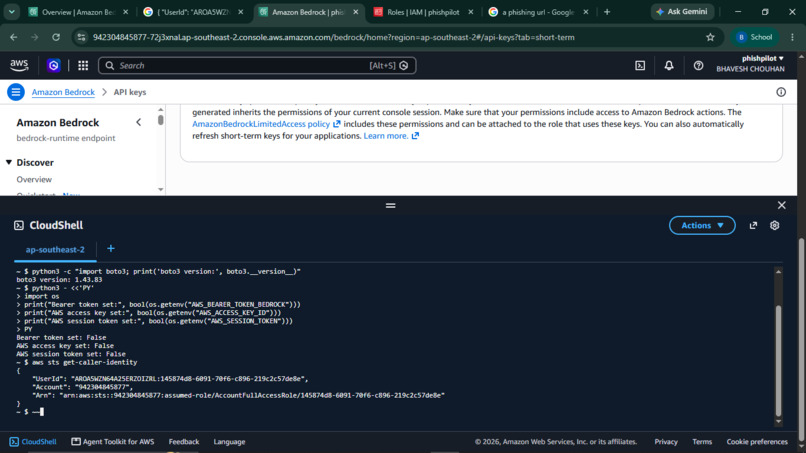Close the Overview Amazon Bedrock tab
Image resolution: width=806 pixels, height=453 pixels.
tap(125, 12)
